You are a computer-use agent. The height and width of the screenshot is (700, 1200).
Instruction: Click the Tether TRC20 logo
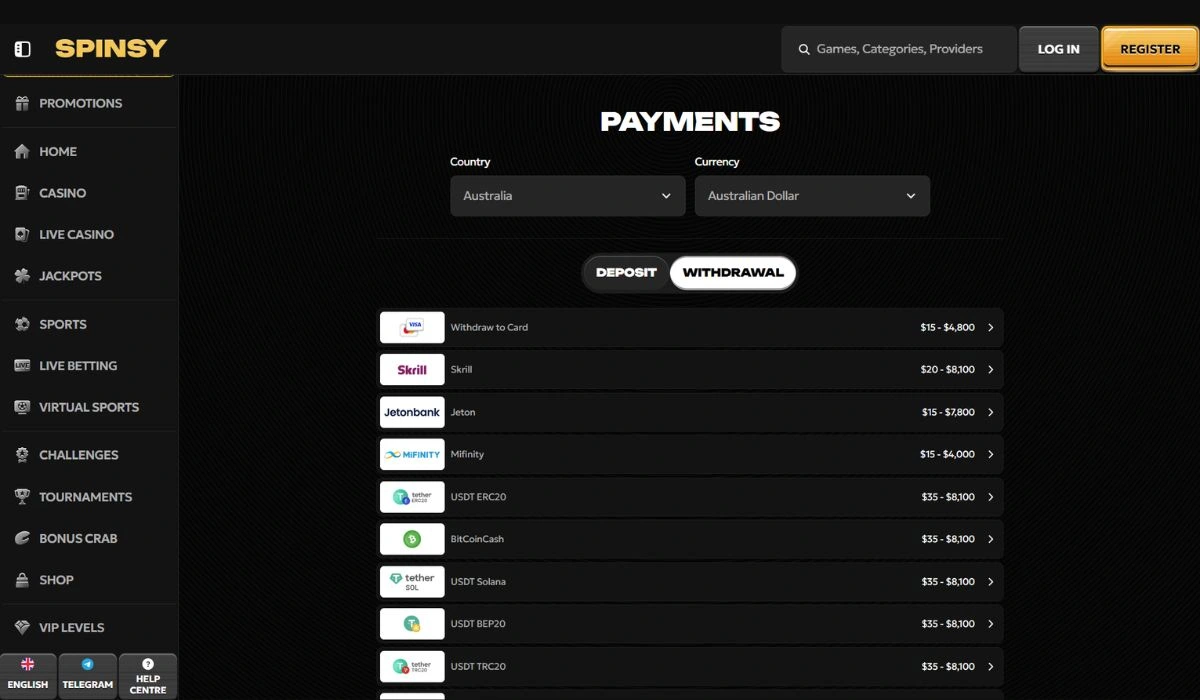pyautogui.click(x=412, y=666)
